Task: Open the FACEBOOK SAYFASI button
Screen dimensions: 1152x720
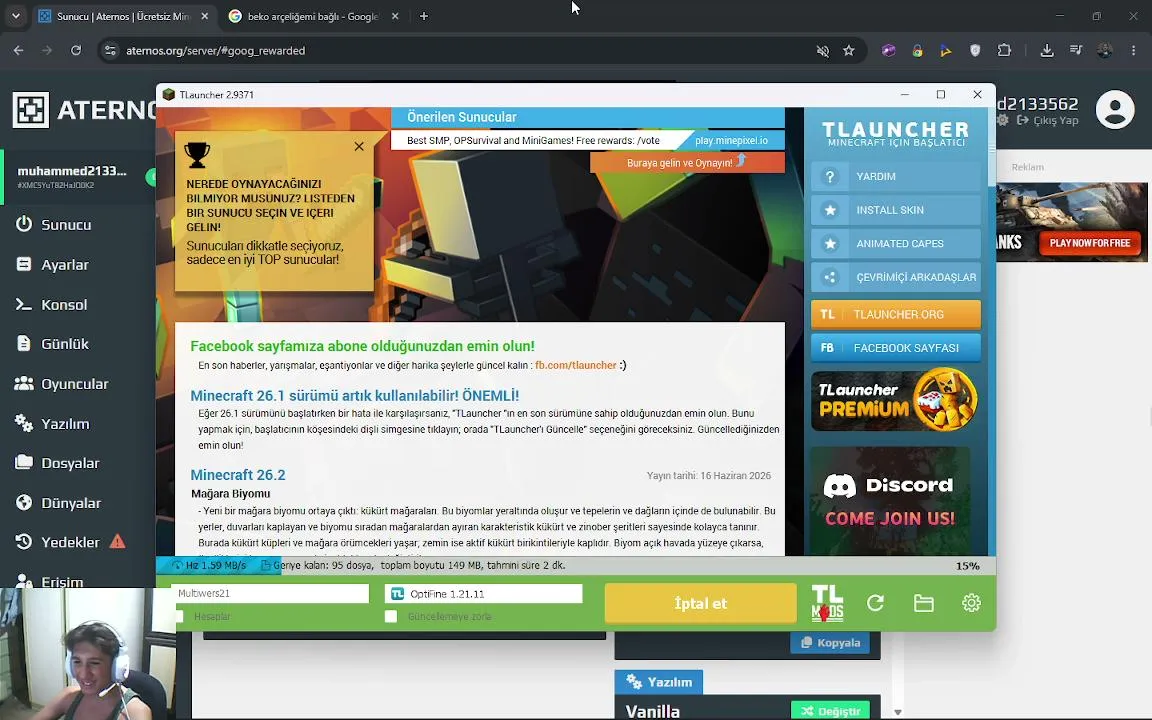Action: coord(896,348)
